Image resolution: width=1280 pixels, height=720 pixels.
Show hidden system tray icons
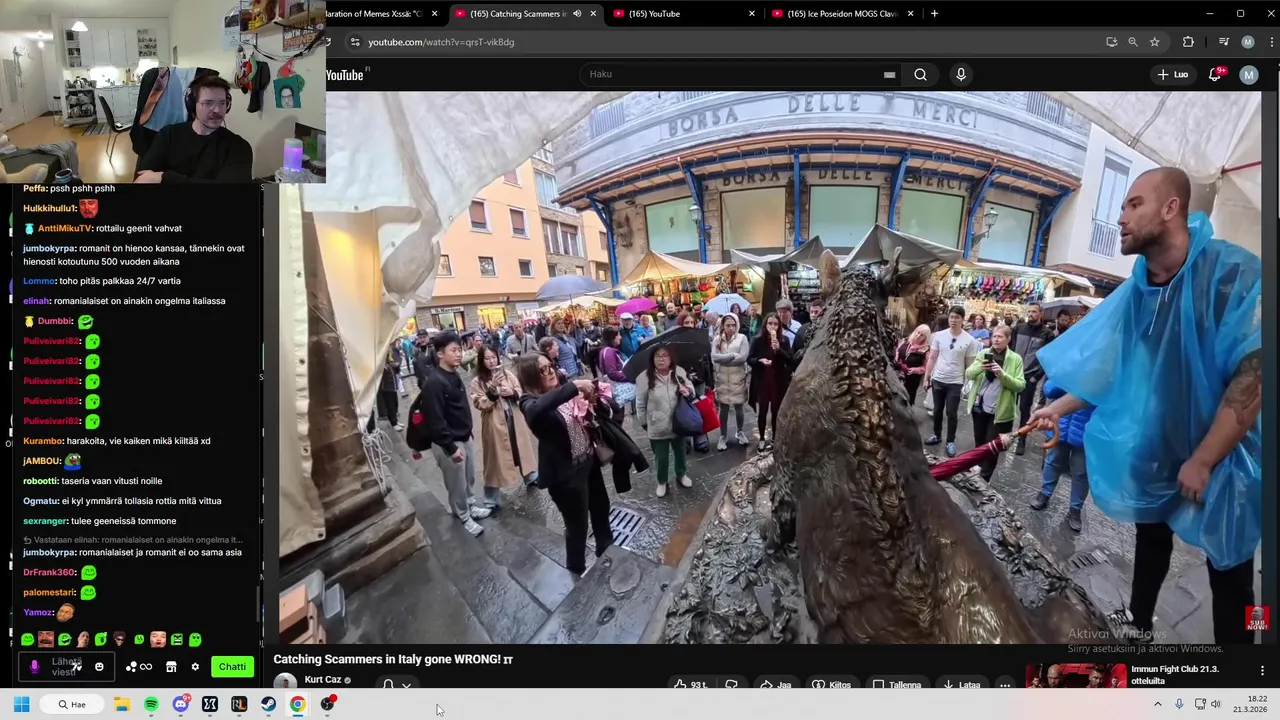[x=1158, y=704]
